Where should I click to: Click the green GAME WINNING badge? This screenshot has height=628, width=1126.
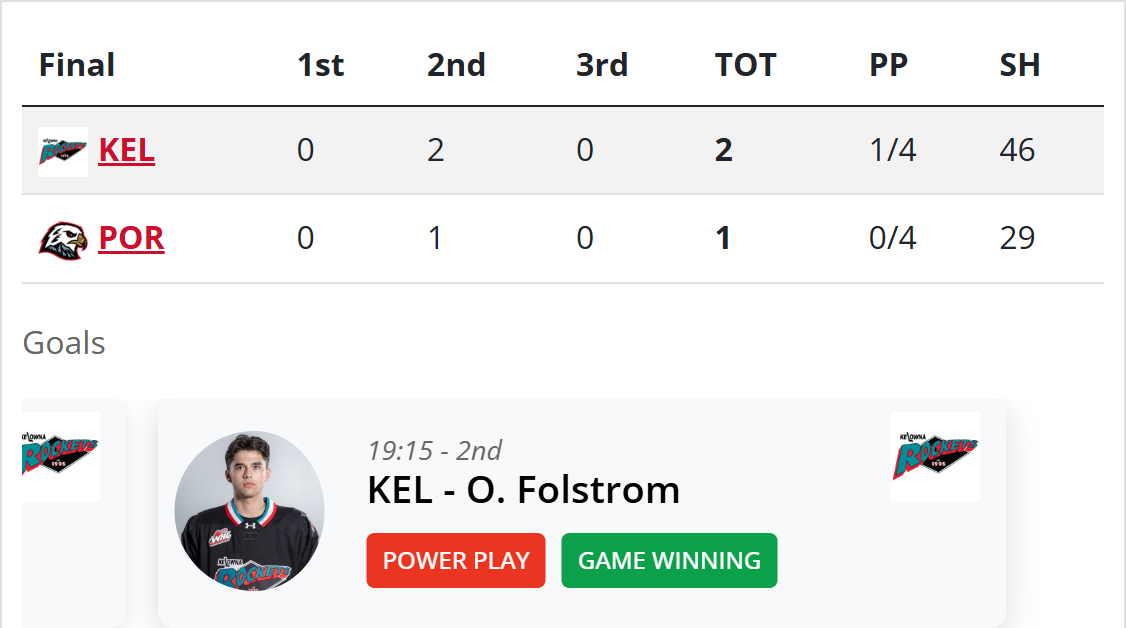pos(669,561)
